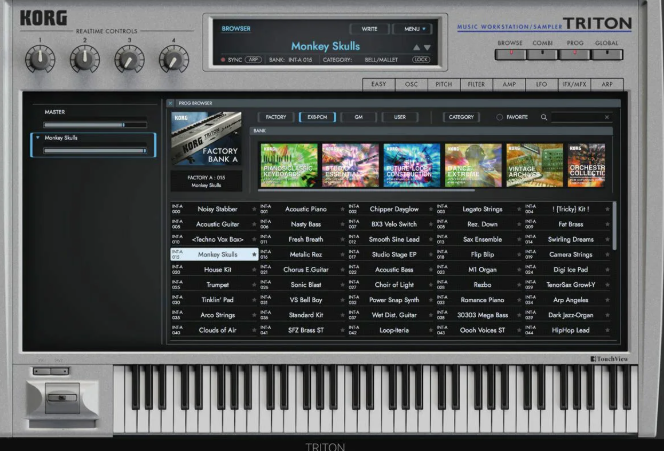Open the IFX/MFX tab

pyautogui.click(x=574, y=84)
